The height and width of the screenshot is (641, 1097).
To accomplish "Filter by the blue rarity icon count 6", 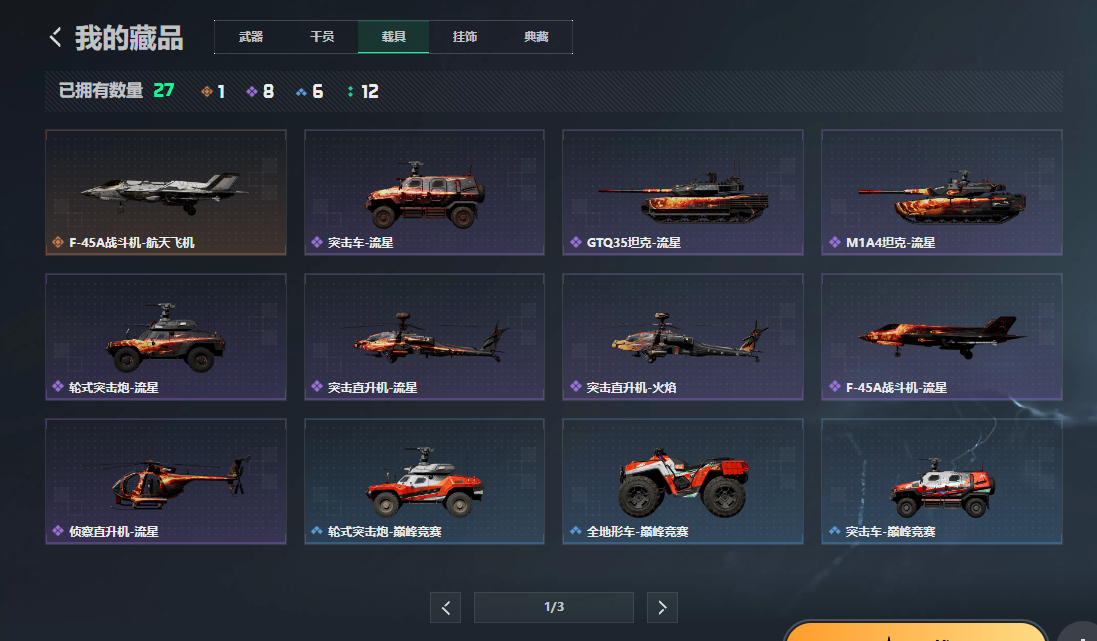I will click(309, 92).
